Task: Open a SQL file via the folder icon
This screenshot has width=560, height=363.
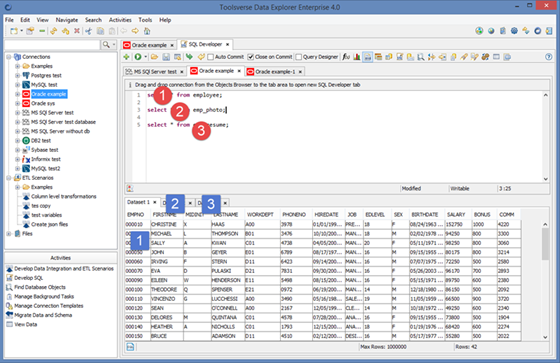Action: pos(154,57)
